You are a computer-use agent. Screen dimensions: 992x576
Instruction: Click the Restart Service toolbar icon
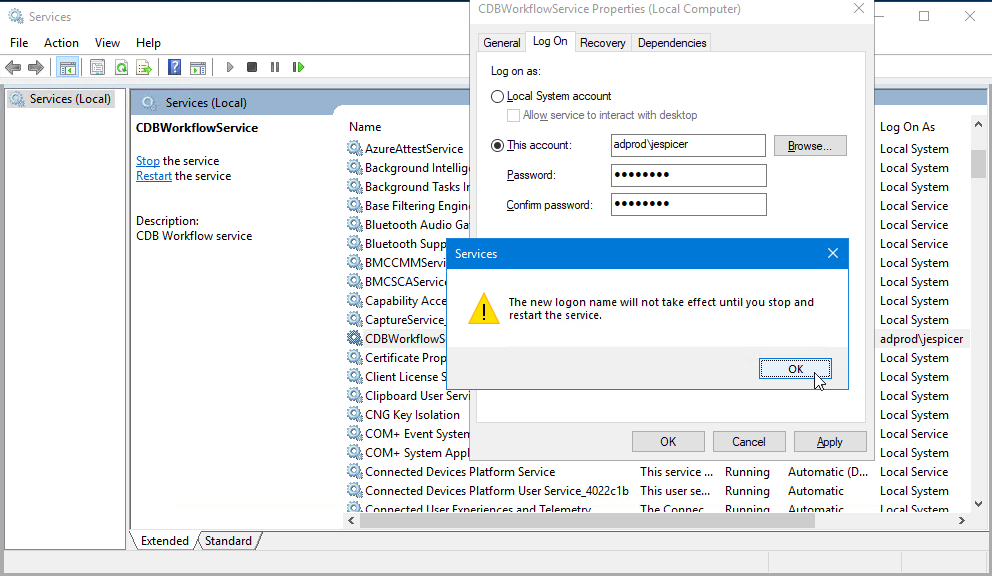point(299,67)
